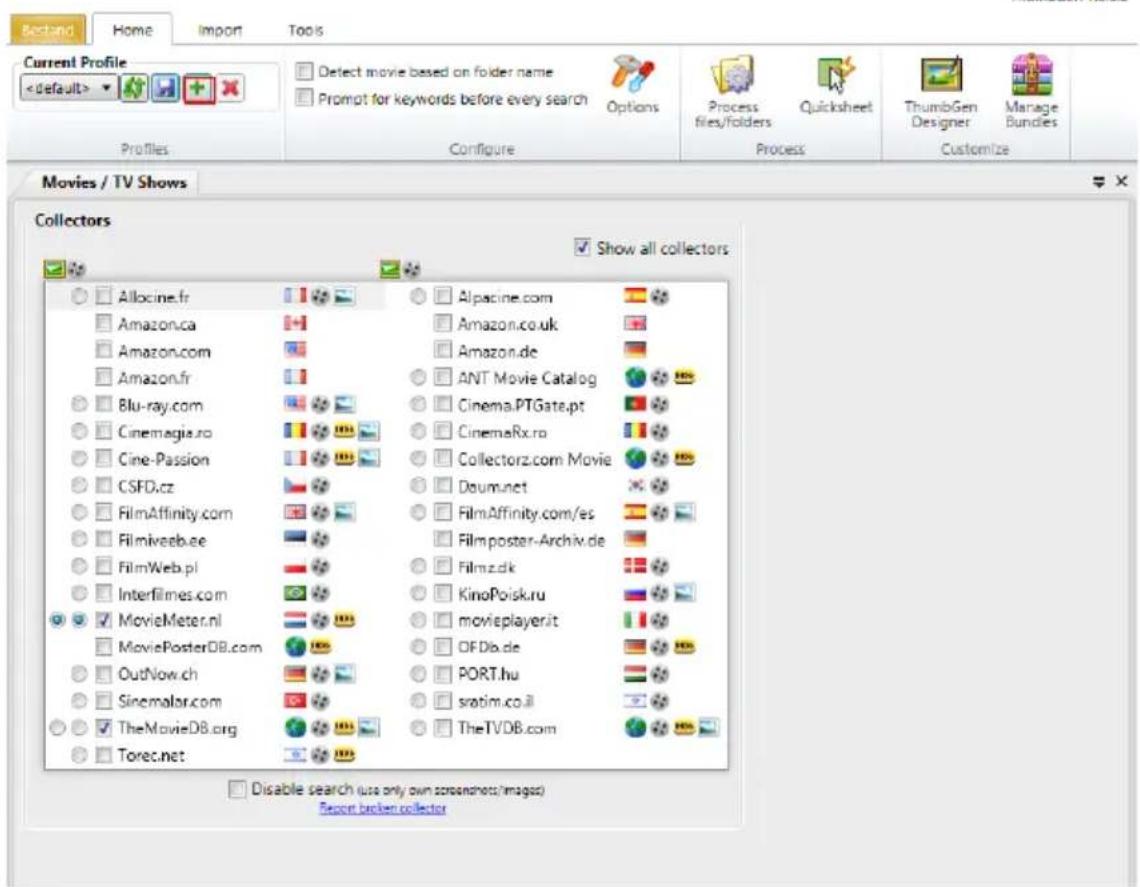Check the OutNow.ch collector checkbox
The width and height of the screenshot is (1140, 887).
(x=104, y=673)
